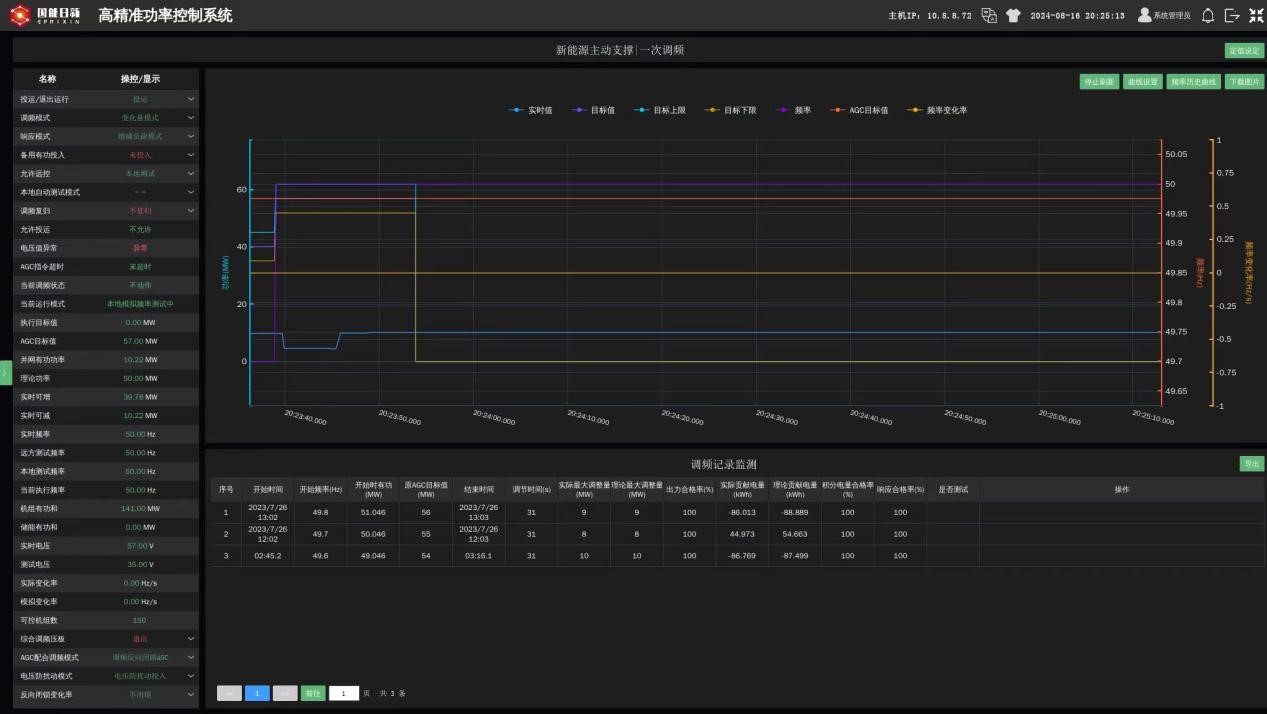Click end time cell 03:16.1
1267x714 pixels.
click(479, 556)
